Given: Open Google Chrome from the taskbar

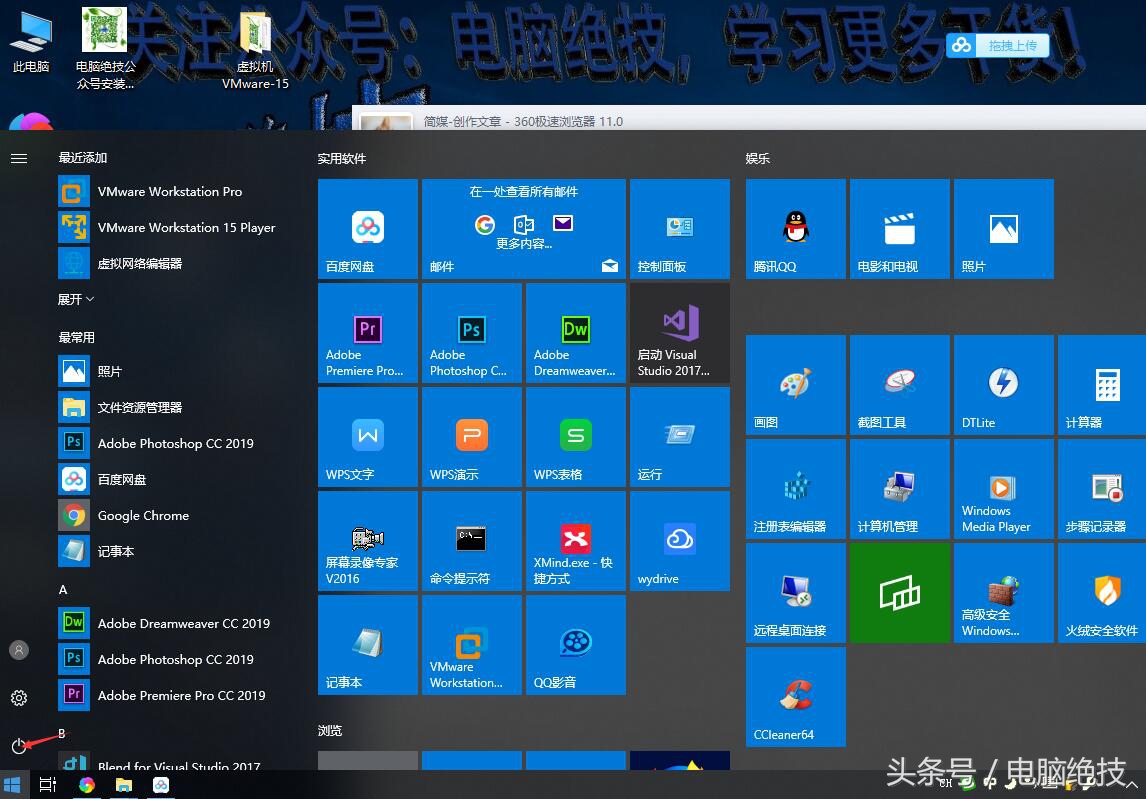Looking at the screenshot, I should [86, 785].
